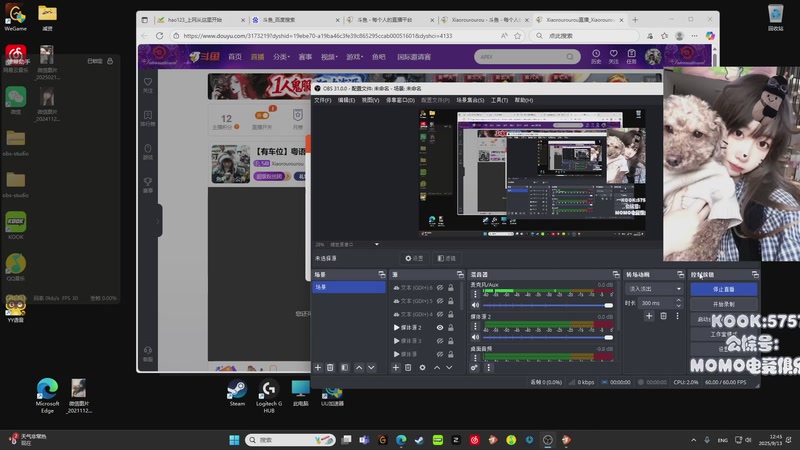Expand Douyu 分类 navigation dropdown
800x450 pixels.
281,57
